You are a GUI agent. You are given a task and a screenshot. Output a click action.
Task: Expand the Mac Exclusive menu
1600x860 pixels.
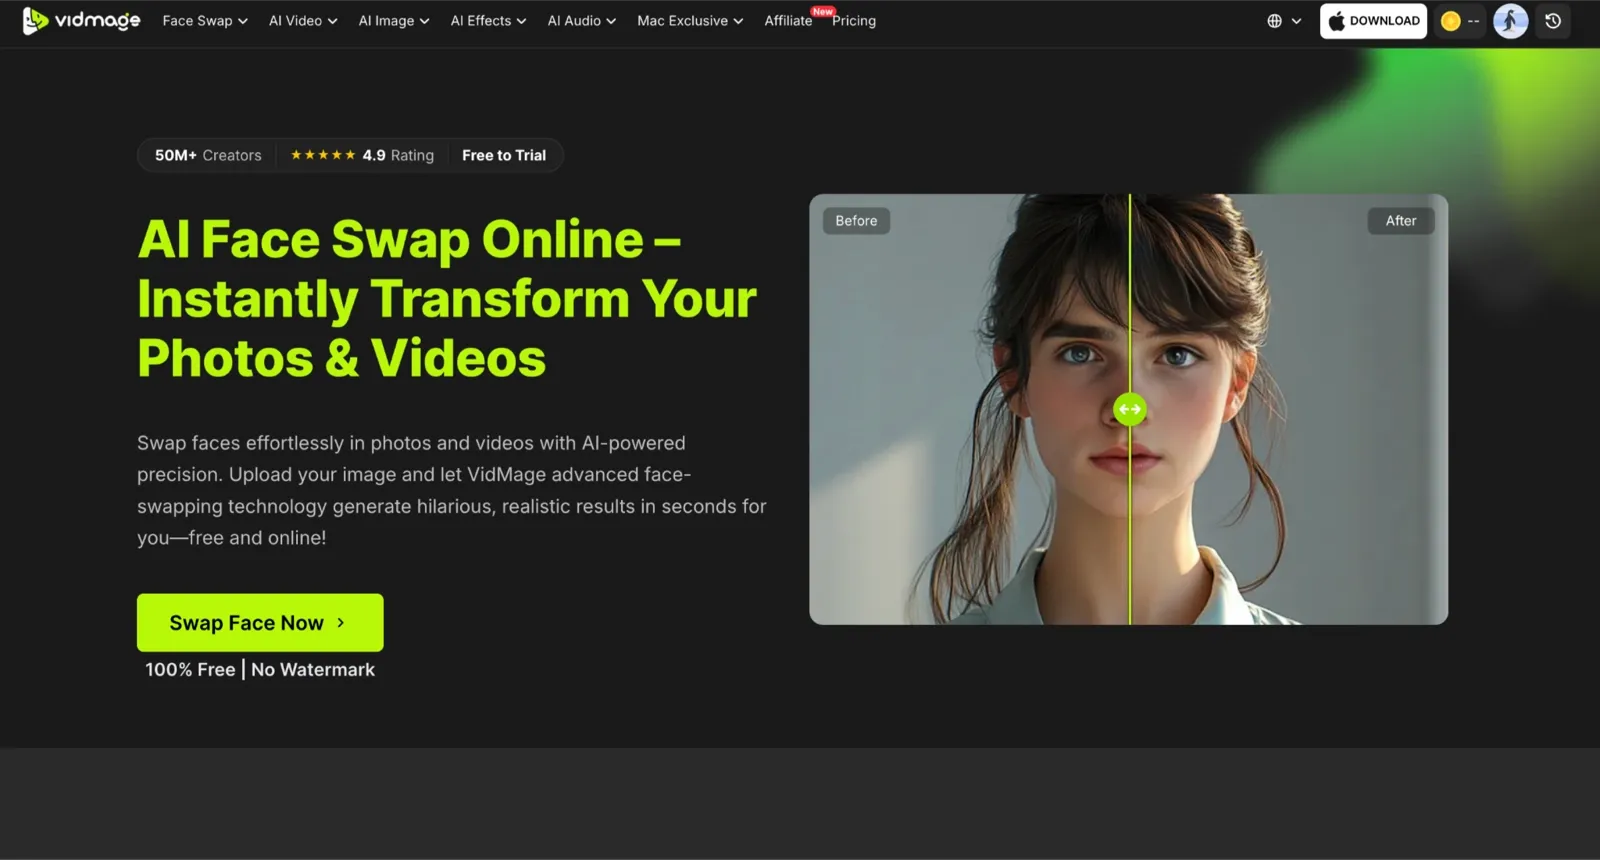[x=690, y=21]
